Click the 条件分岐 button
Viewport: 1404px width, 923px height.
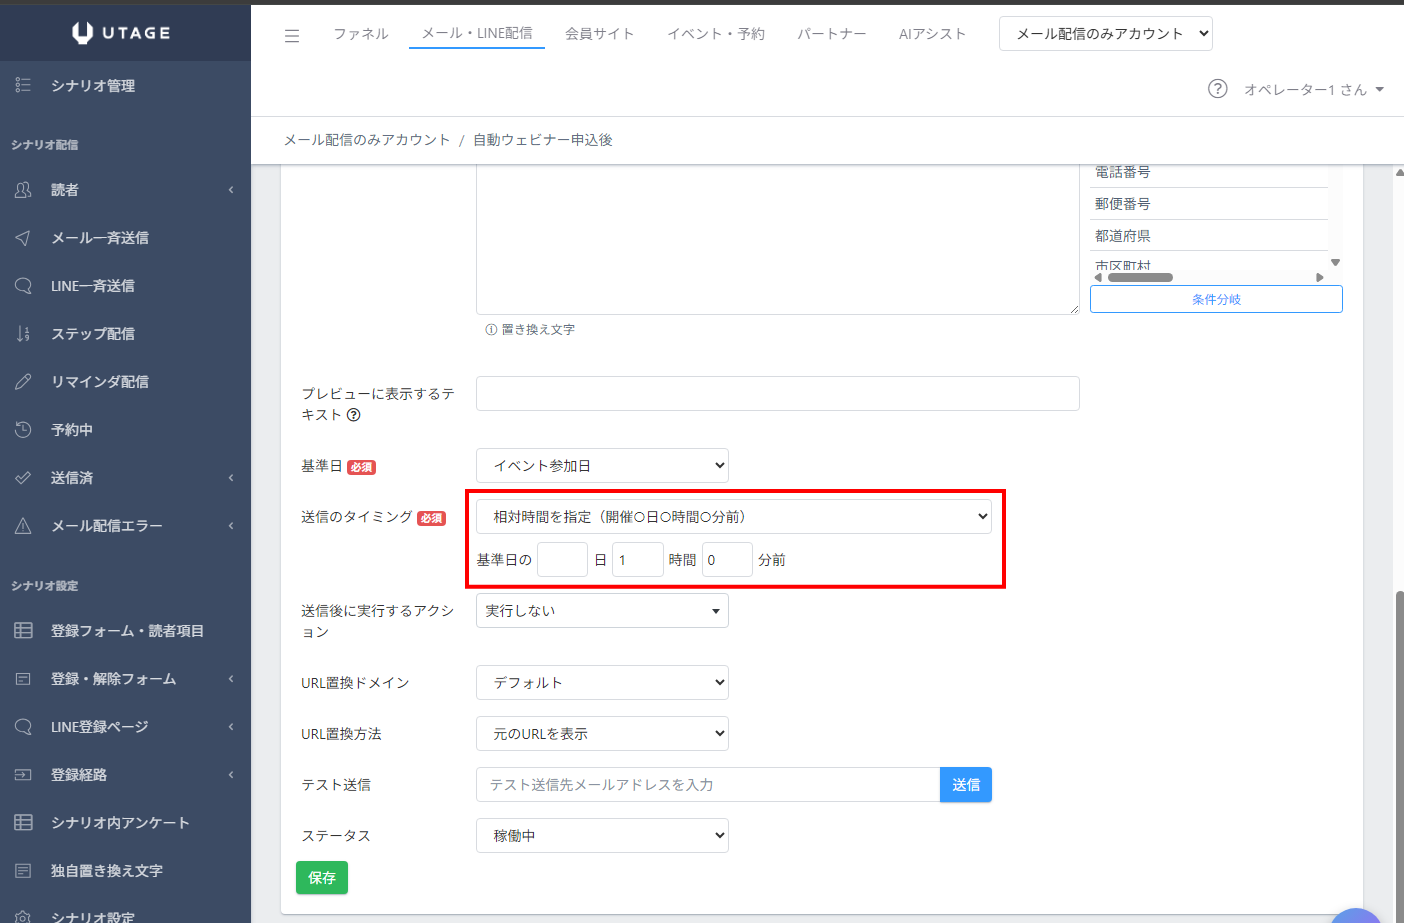pos(1216,299)
